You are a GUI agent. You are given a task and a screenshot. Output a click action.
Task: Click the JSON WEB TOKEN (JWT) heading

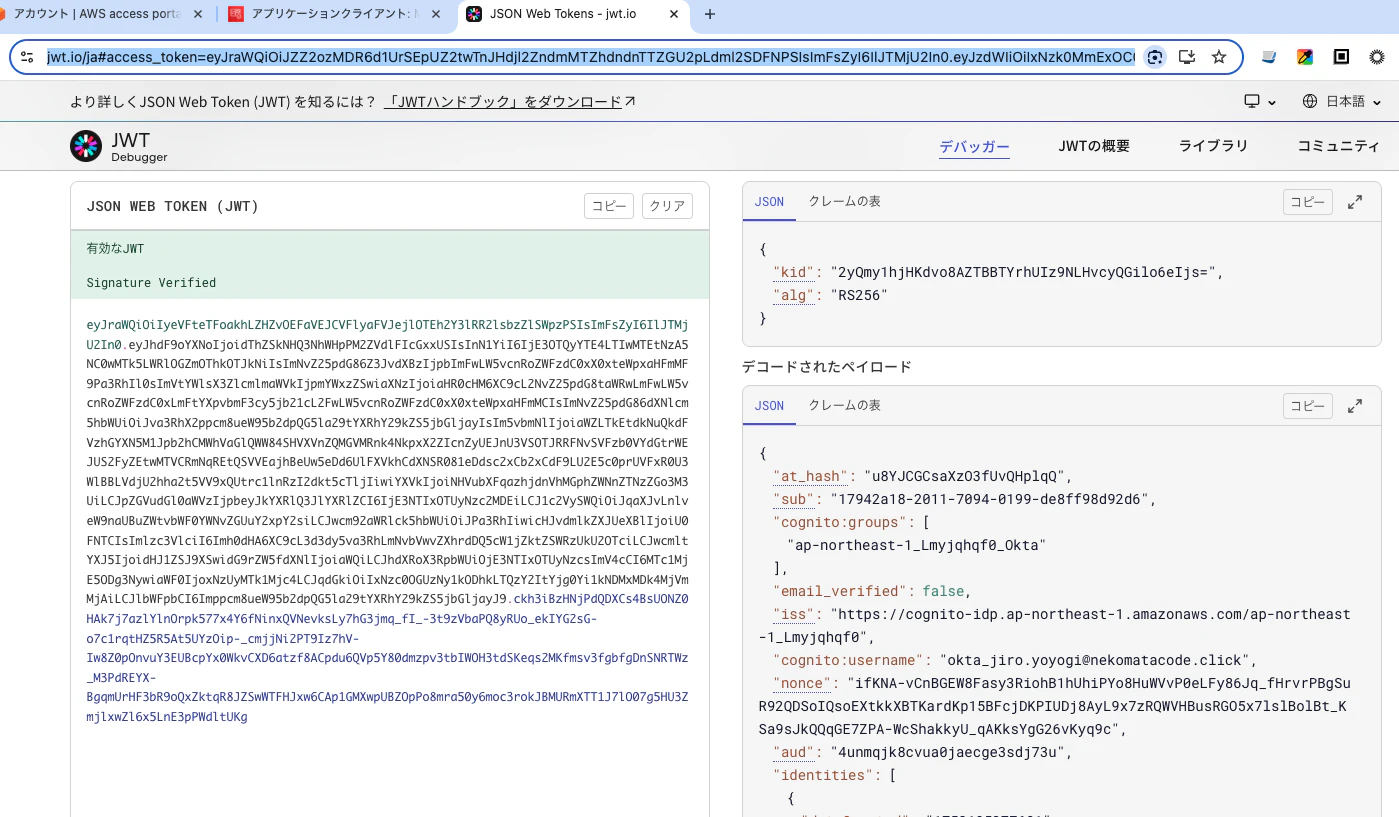pos(173,207)
